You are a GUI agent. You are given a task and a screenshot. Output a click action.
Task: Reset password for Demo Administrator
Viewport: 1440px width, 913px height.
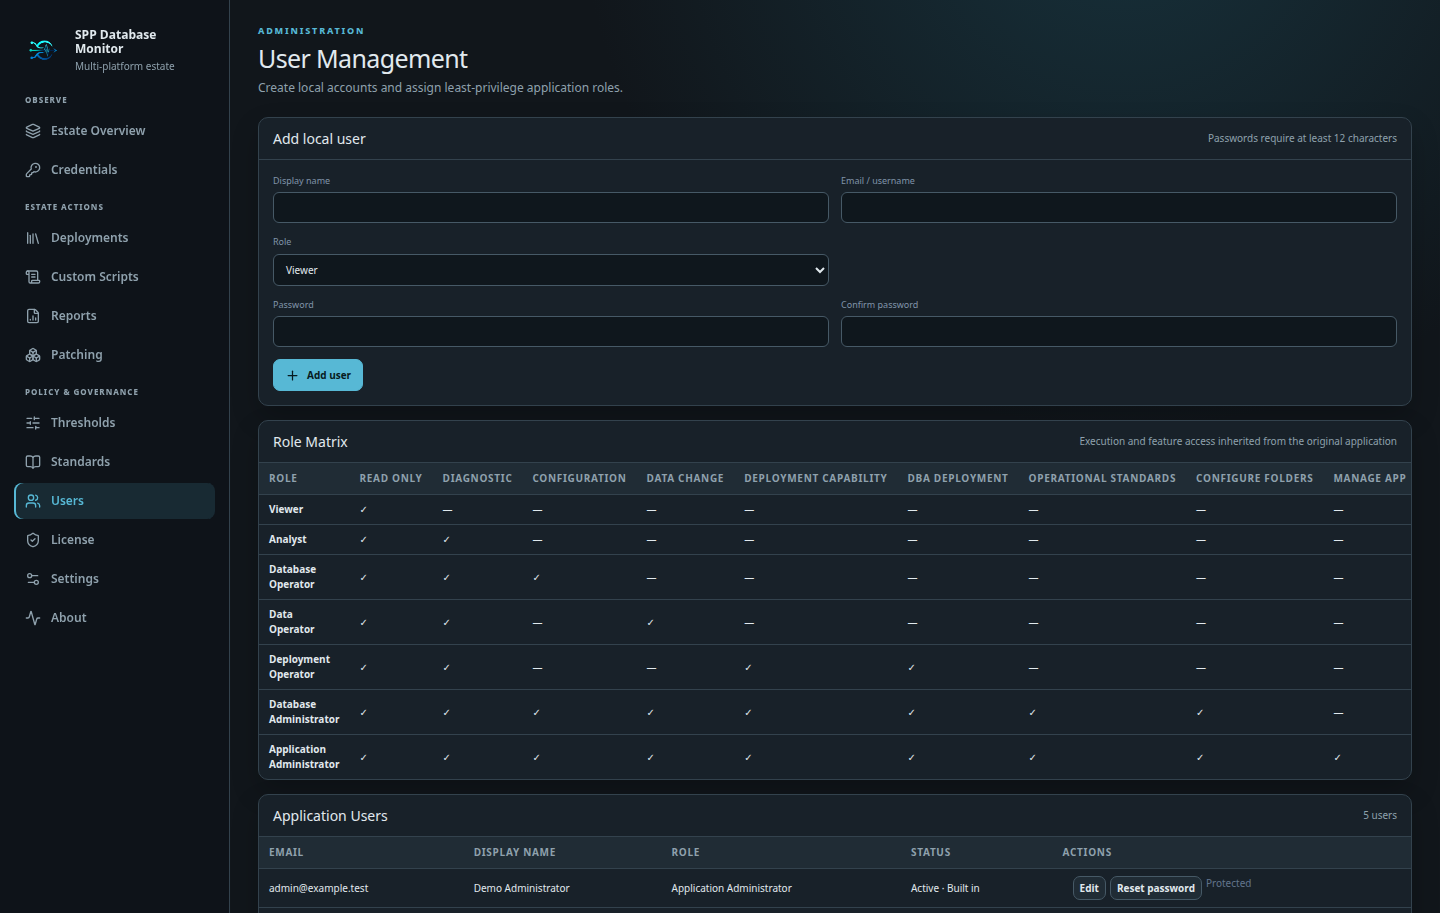pos(1155,888)
